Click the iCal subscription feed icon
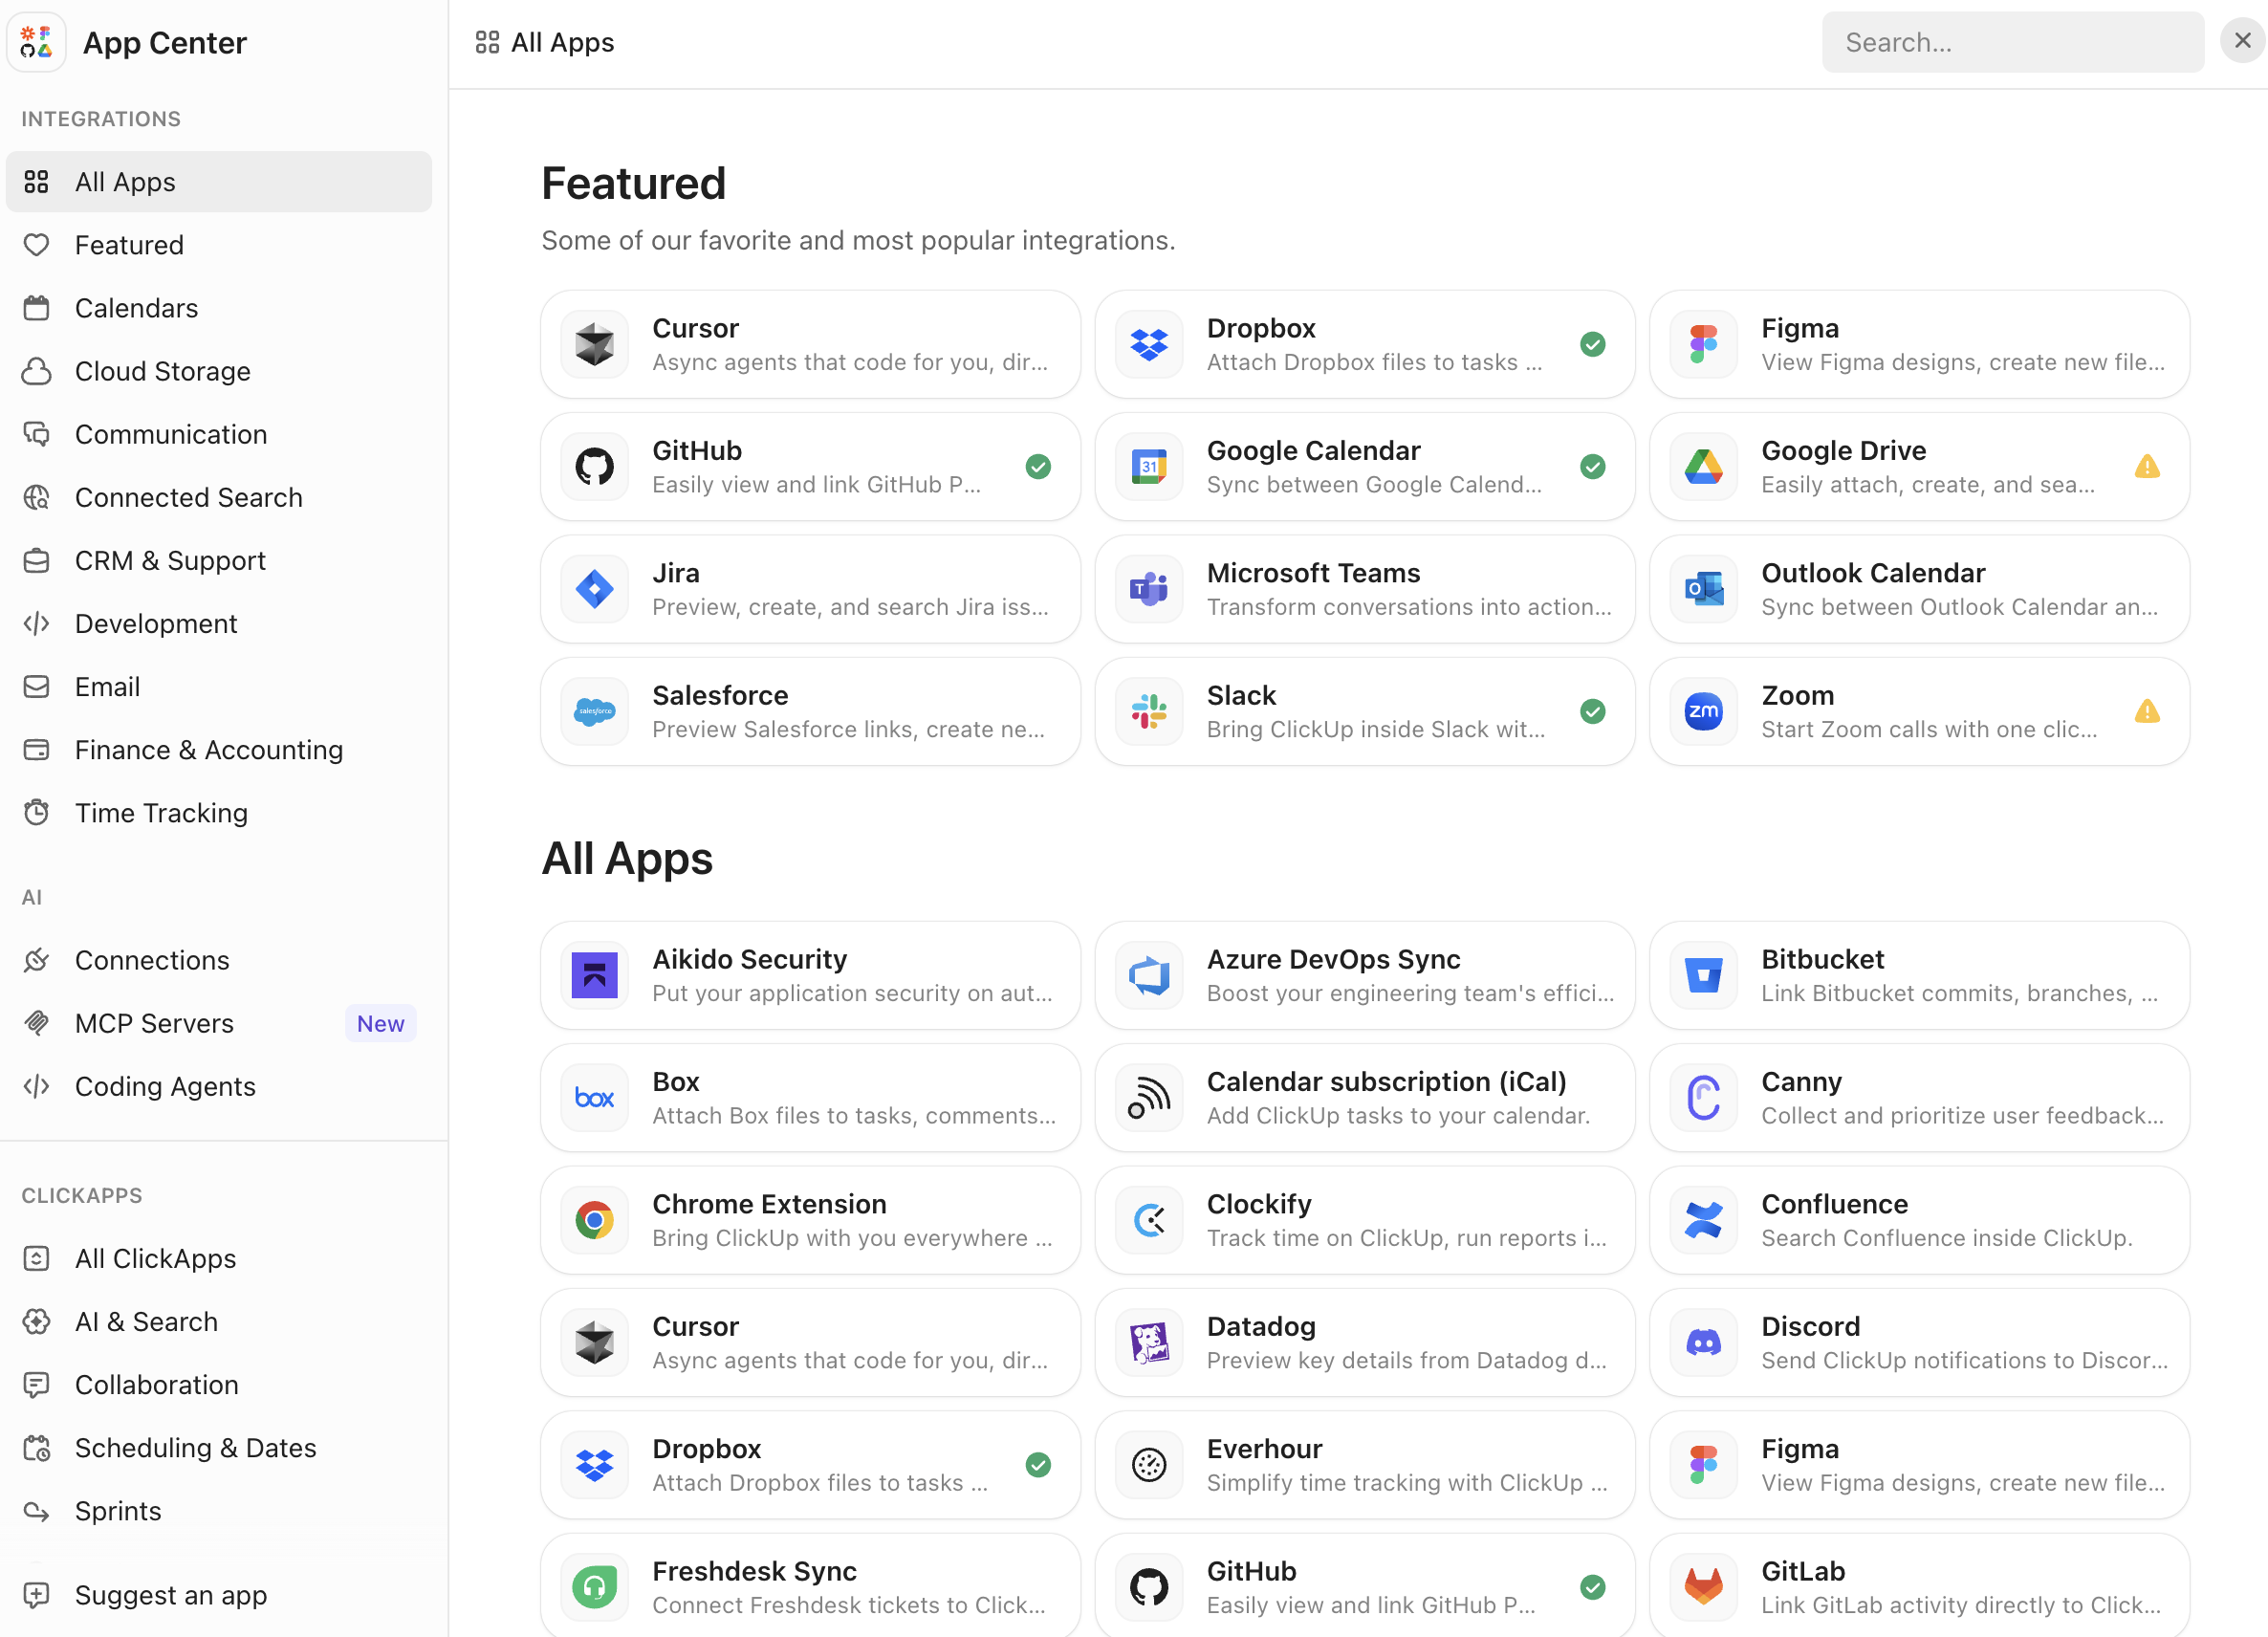Screen dimensions: 2268x1637 coord(1149,1098)
